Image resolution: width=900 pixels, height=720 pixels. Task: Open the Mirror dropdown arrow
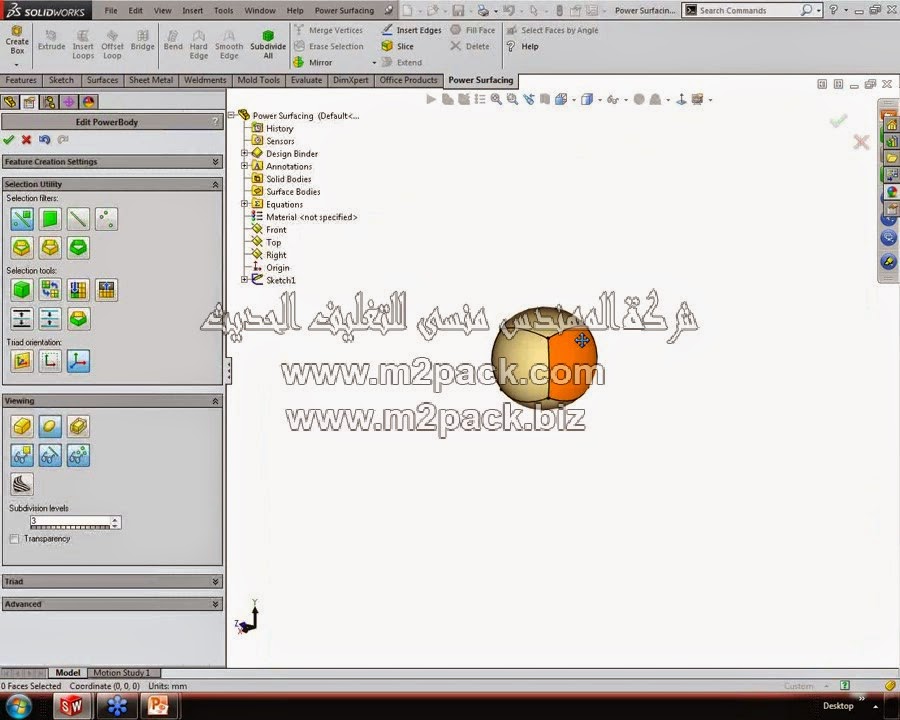tap(374, 63)
